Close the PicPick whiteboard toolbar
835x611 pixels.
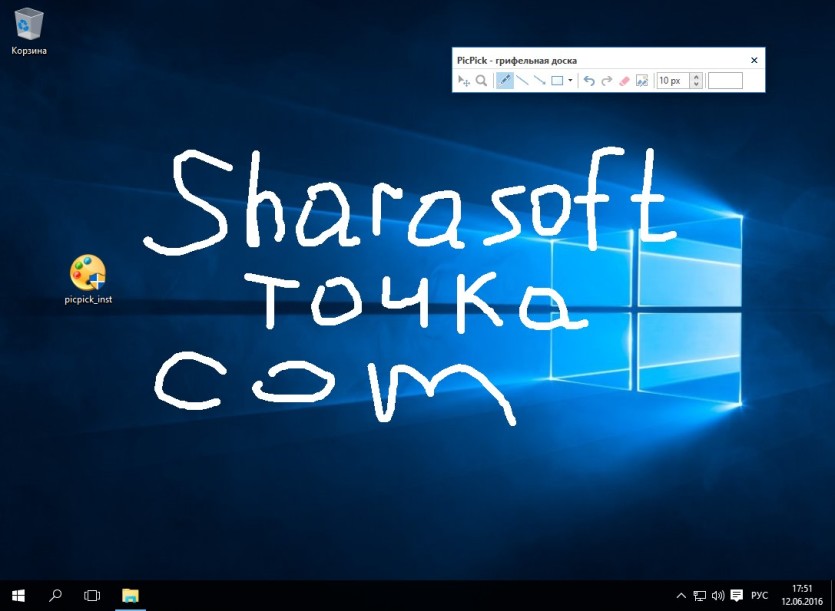[754, 60]
